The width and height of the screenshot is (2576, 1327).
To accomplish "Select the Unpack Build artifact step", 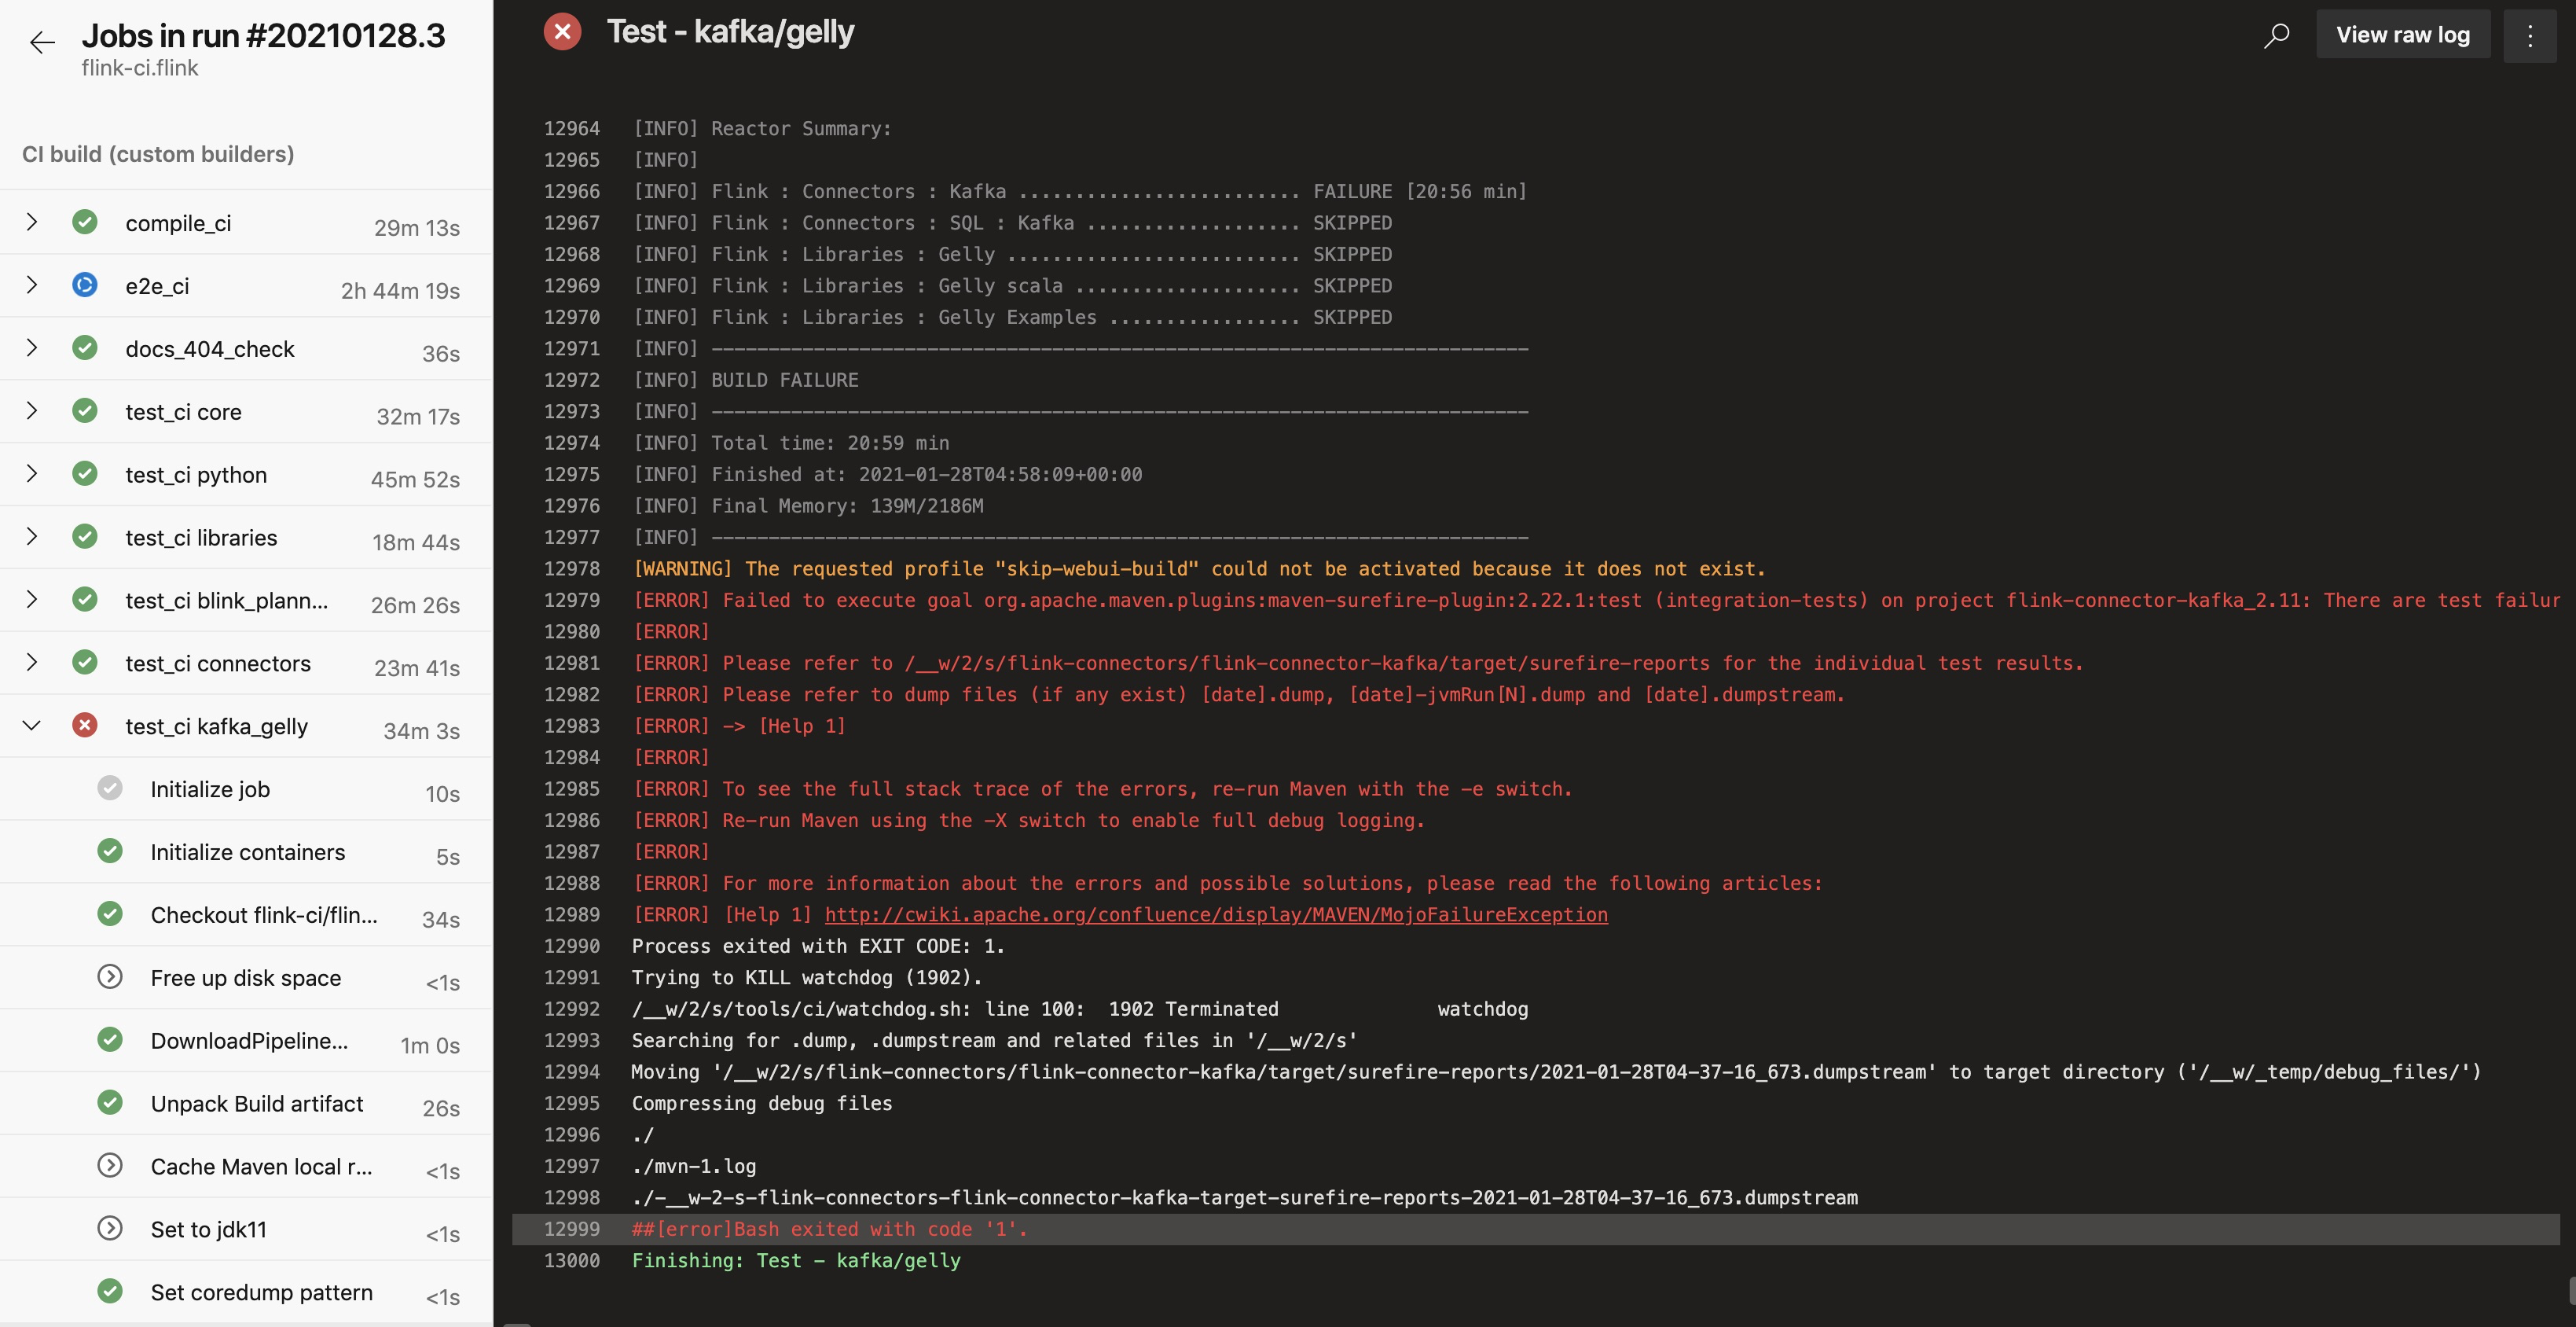I will [257, 1103].
